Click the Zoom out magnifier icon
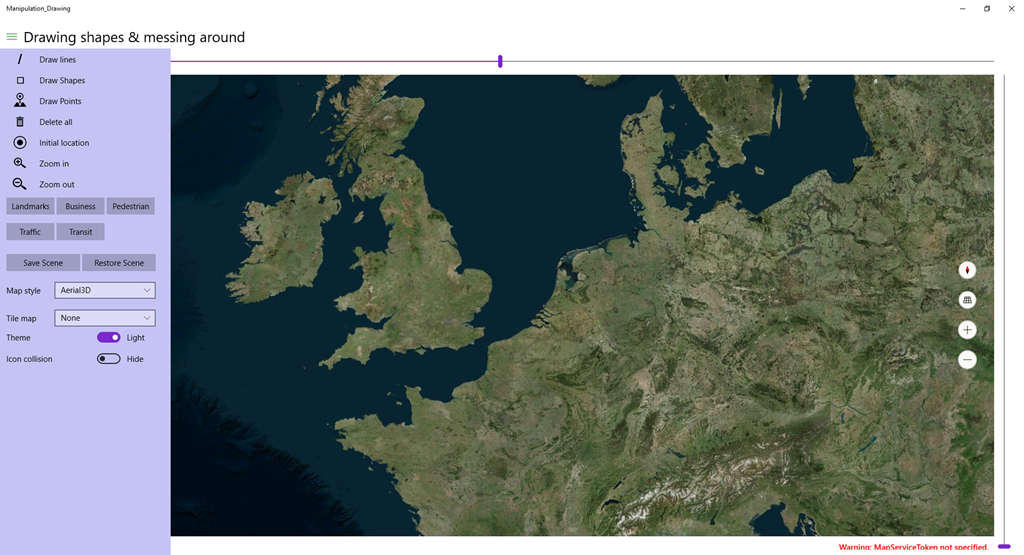The height and width of the screenshot is (555, 1024). 20,184
